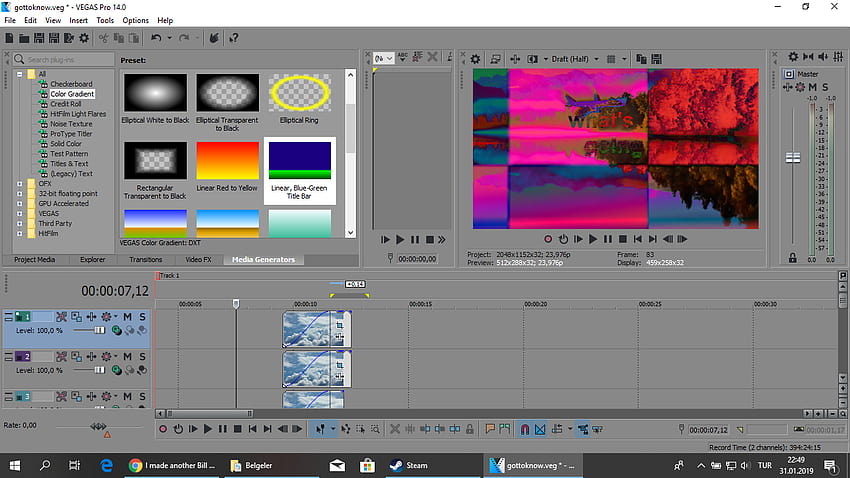Toggle Mute on track 2
Screen dimensions: 850x478
click(x=127, y=357)
